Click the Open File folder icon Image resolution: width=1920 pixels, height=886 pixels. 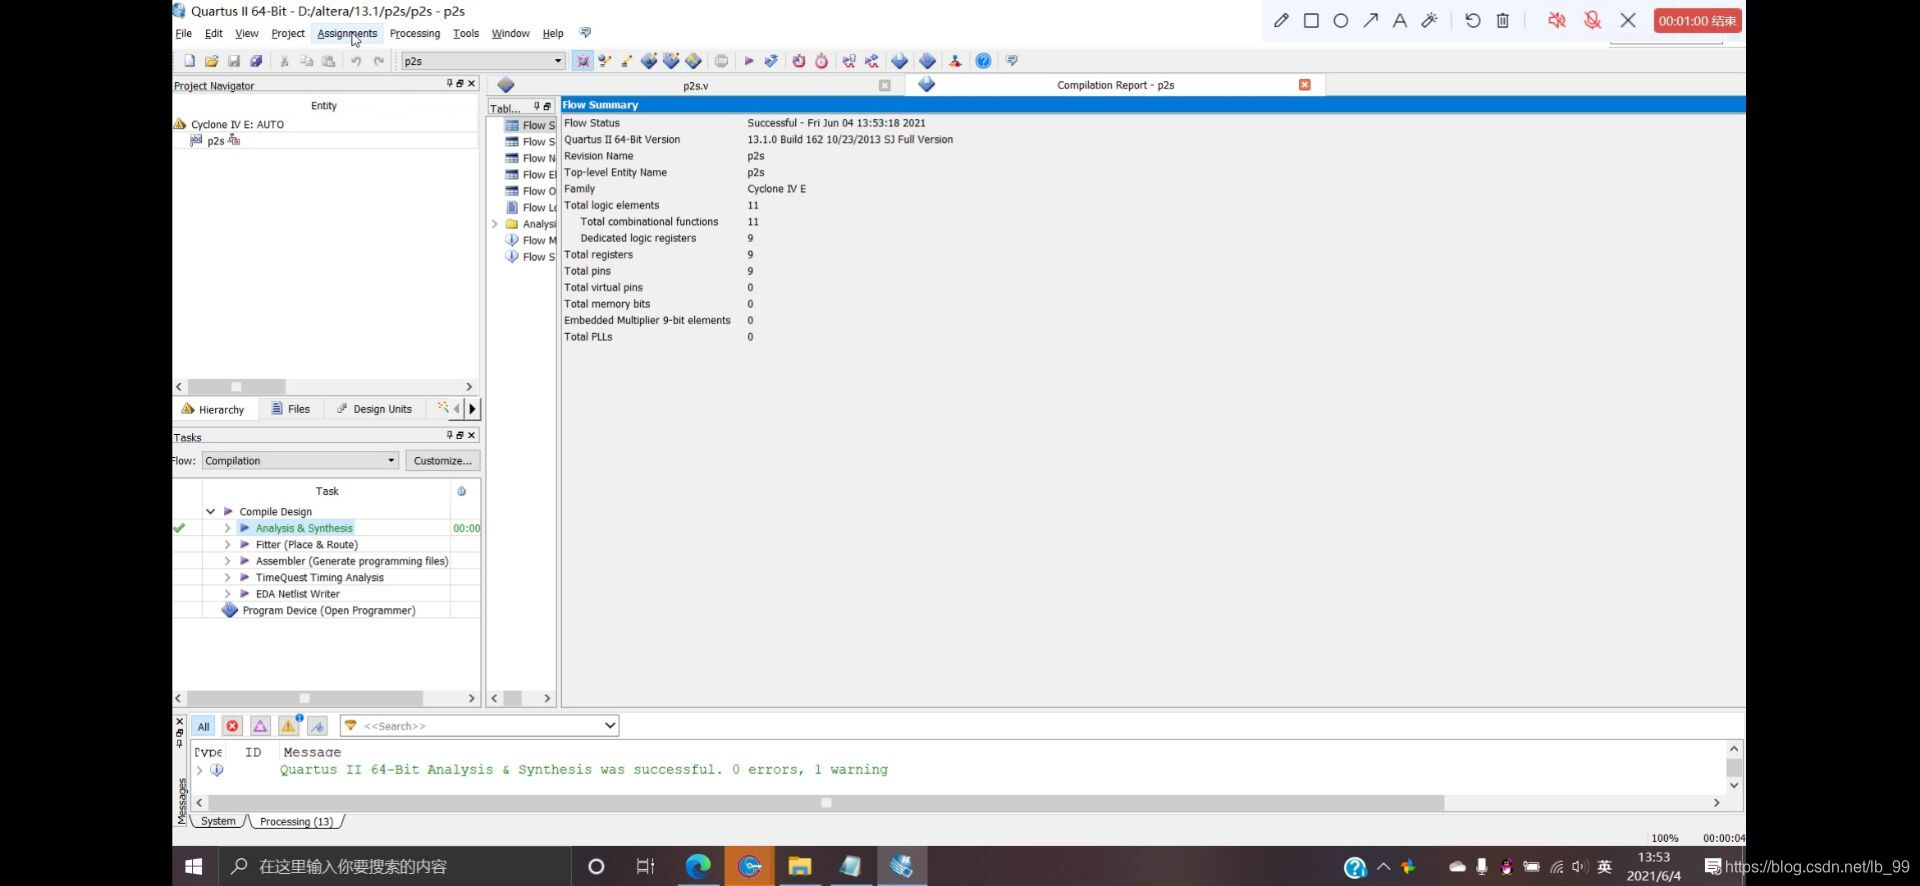(211, 61)
